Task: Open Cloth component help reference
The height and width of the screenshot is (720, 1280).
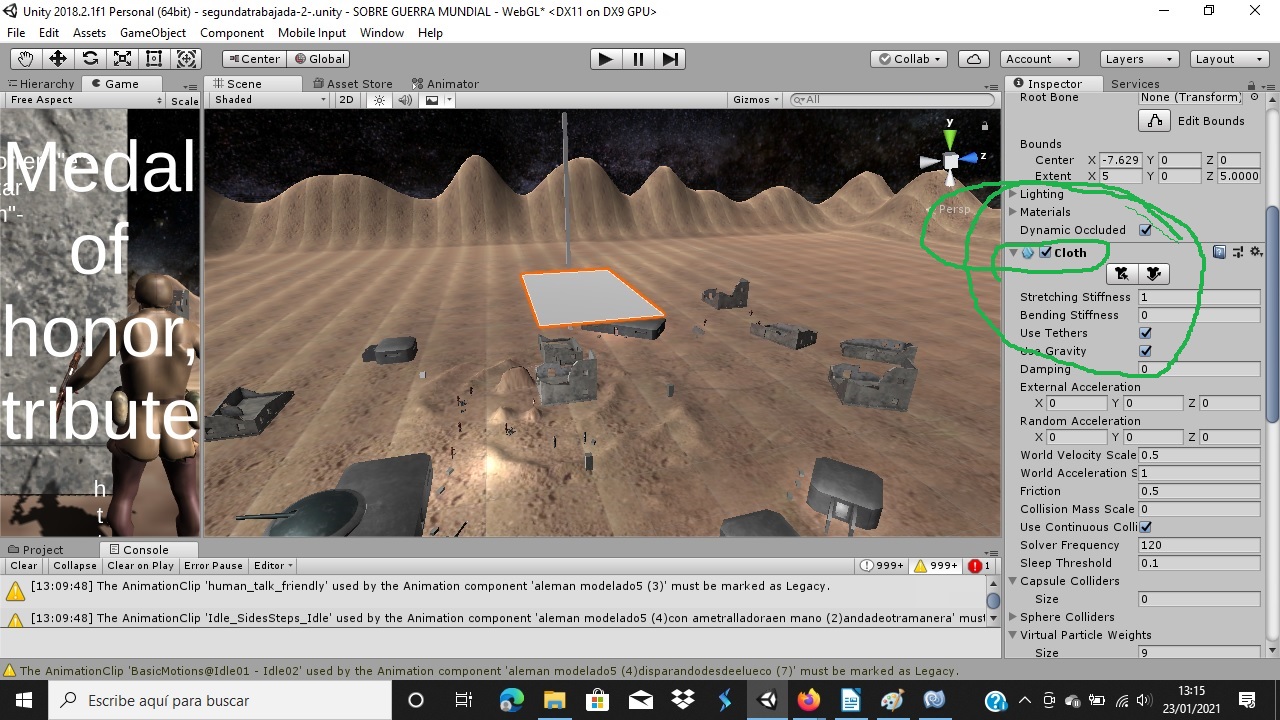Action: tap(1219, 253)
